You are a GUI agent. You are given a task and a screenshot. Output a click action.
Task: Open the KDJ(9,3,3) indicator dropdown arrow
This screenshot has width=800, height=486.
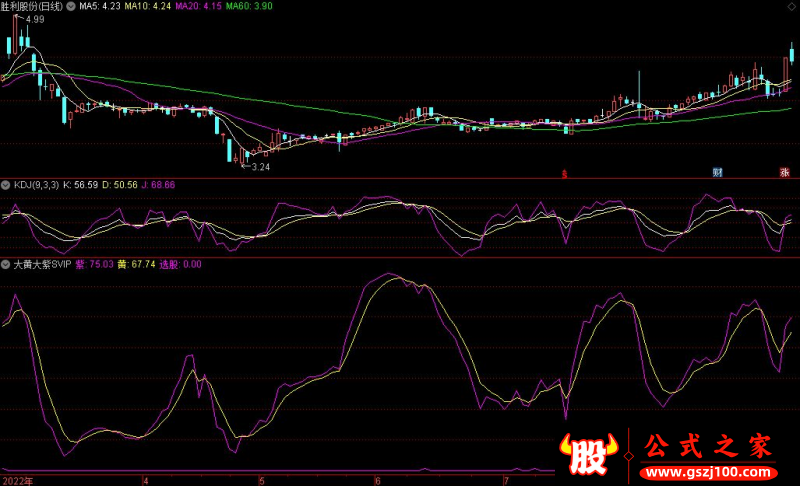(6, 185)
